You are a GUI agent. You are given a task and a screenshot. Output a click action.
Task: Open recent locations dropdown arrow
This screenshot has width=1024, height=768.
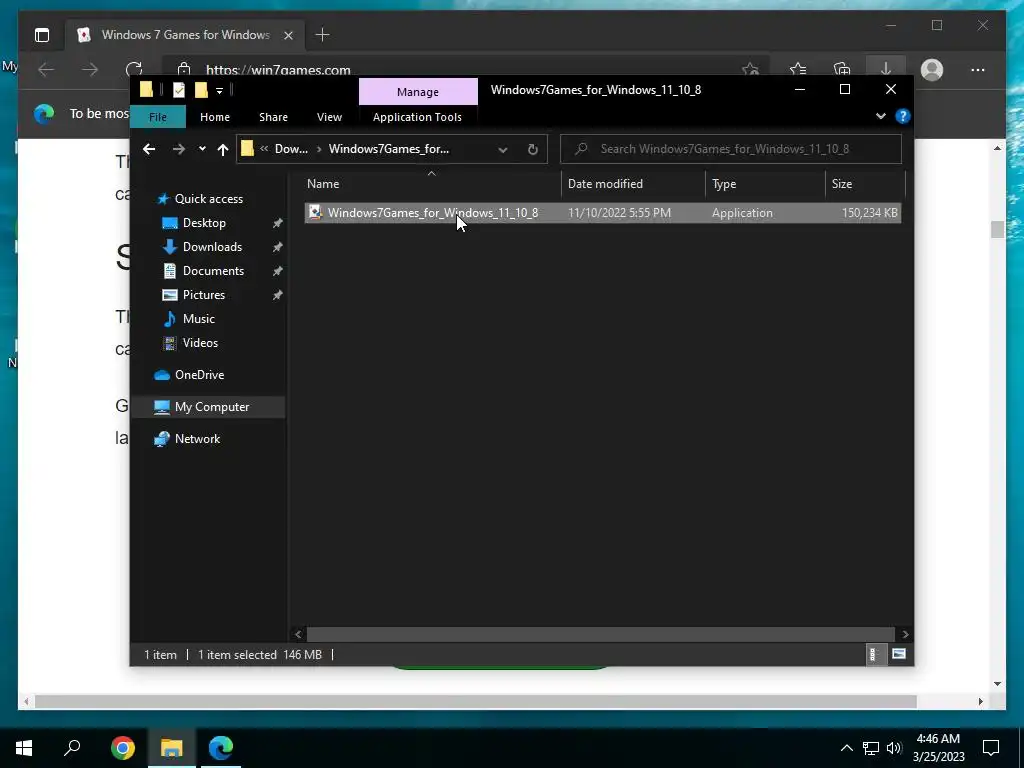[x=202, y=149]
